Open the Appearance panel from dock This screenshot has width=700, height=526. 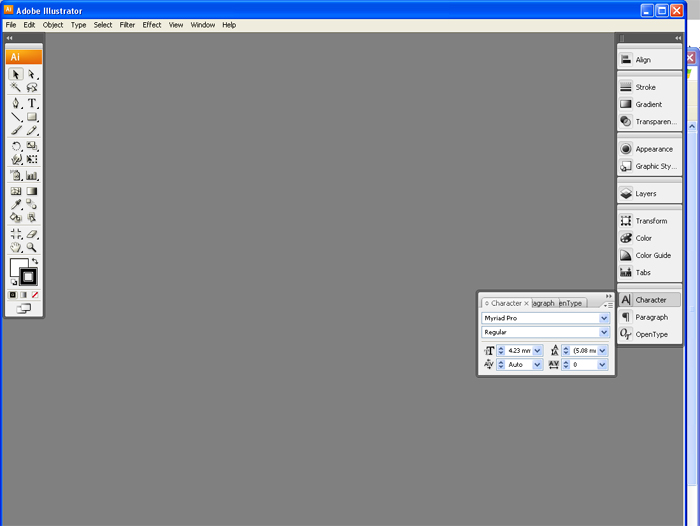click(x=650, y=149)
